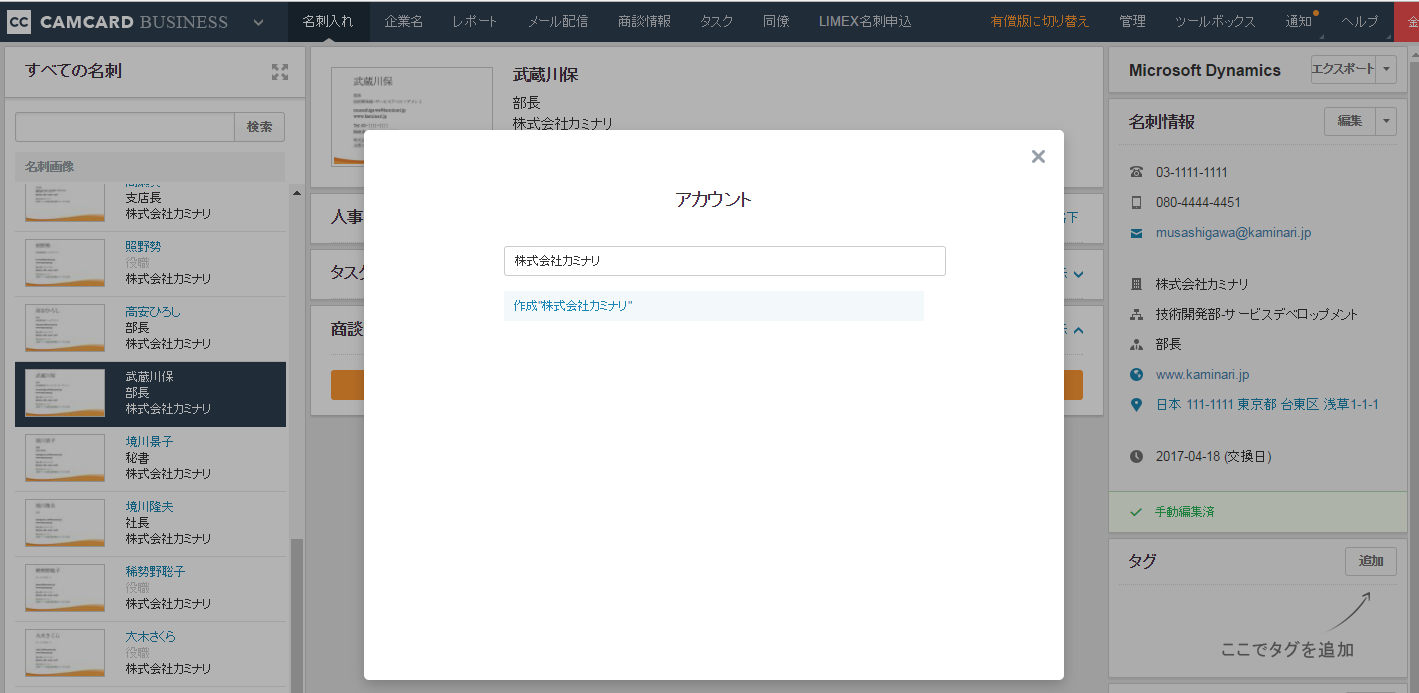Click the org-chart icon beside 技術開発部
The width and height of the screenshot is (1419, 693).
[x=1136, y=314]
